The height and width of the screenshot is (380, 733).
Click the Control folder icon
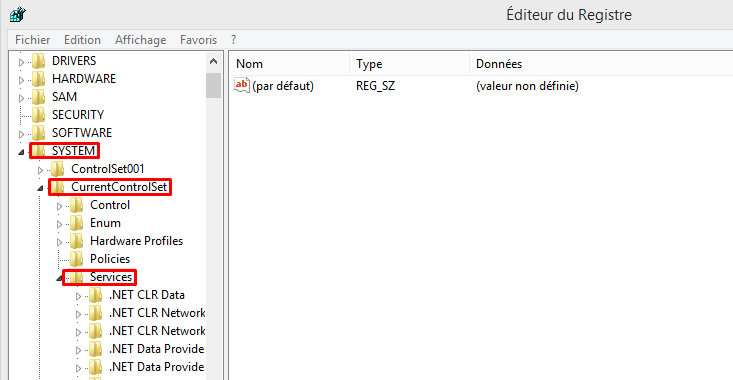click(77, 205)
